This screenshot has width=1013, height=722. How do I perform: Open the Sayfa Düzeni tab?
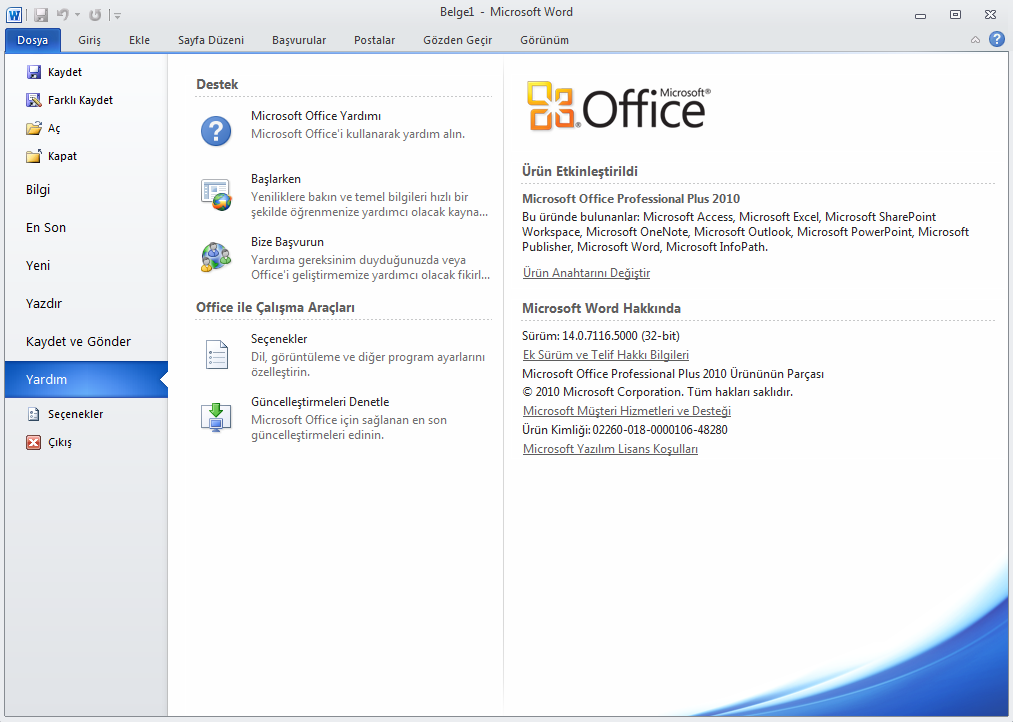click(x=211, y=40)
